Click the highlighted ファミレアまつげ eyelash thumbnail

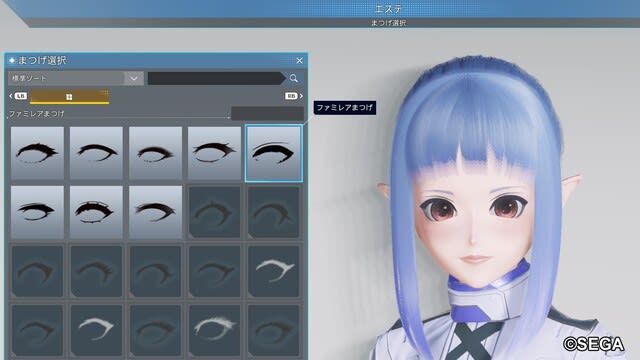point(273,153)
